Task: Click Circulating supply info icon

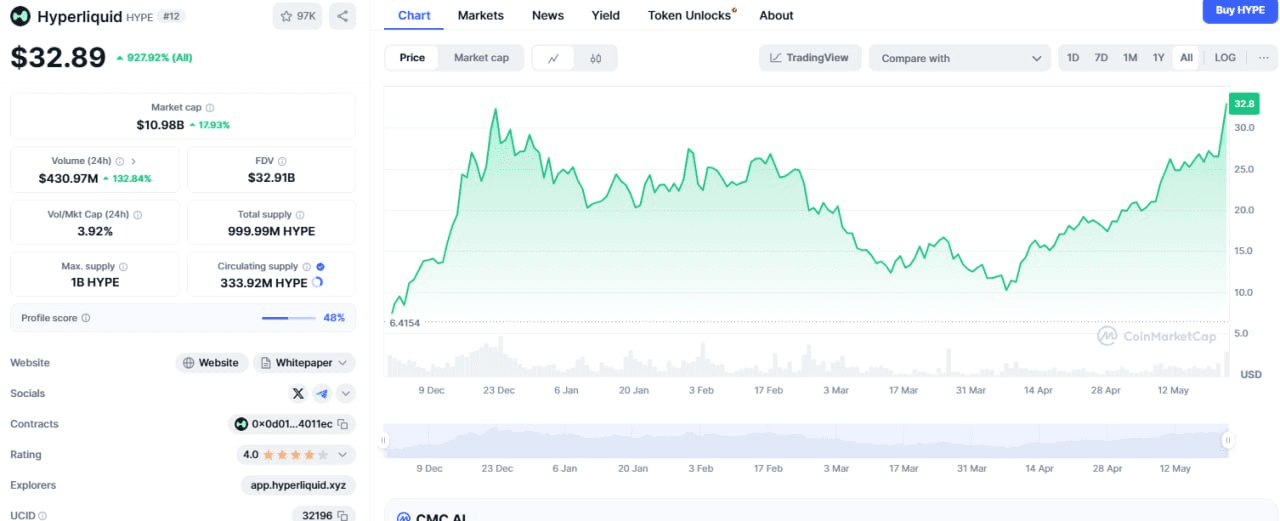Action: click(306, 266)
